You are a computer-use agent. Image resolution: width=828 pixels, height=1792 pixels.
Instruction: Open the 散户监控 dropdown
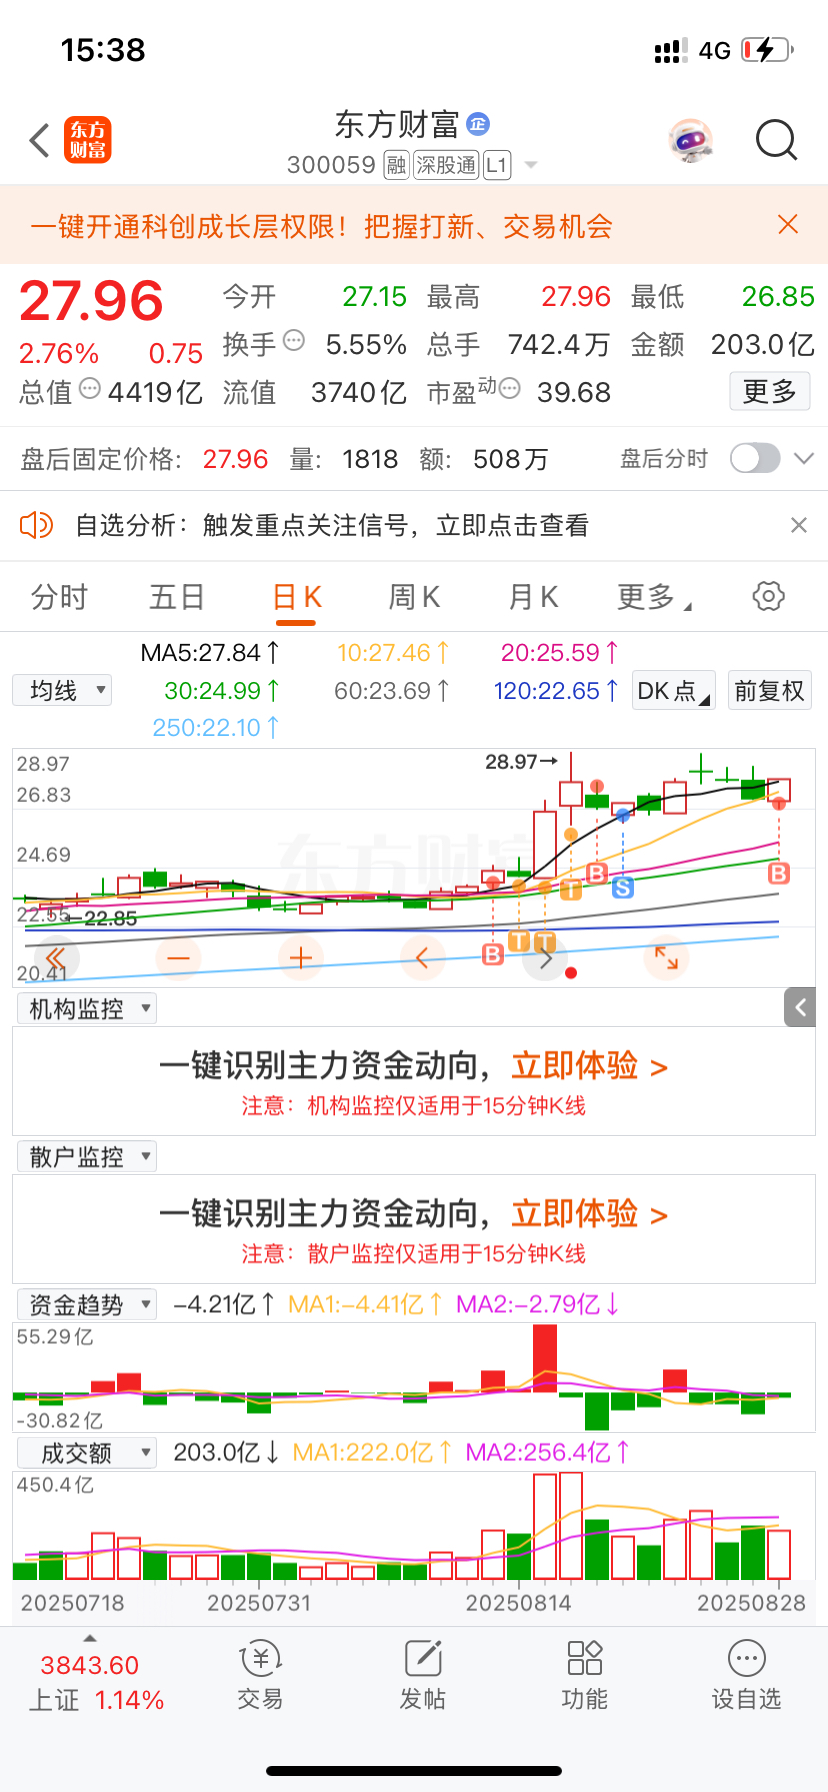coord(87,1156)
